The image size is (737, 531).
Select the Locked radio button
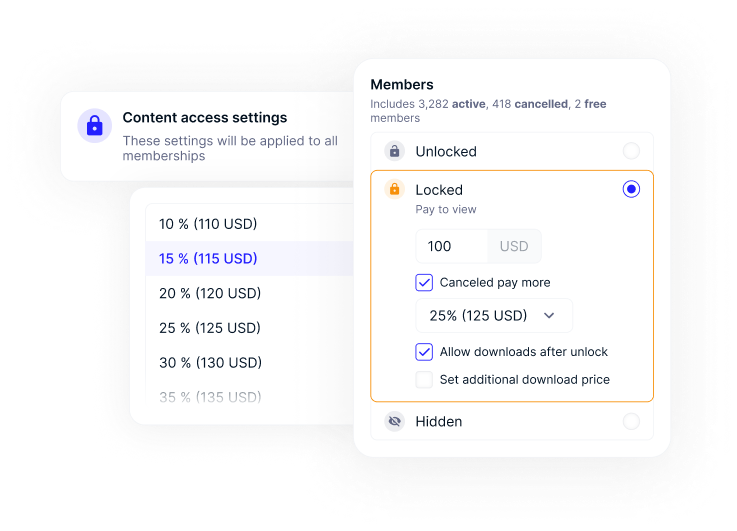pyautogui.click(x=631, y=189)
